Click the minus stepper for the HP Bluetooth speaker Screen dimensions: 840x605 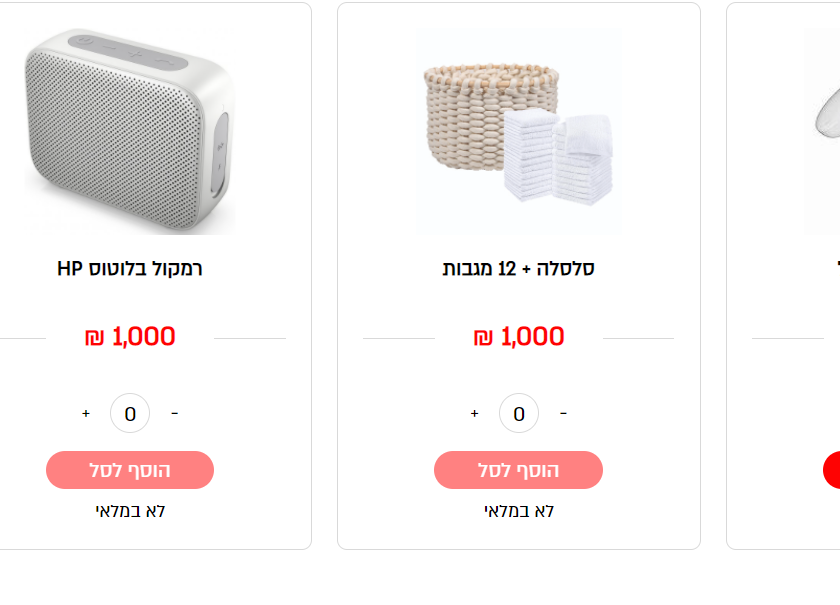175,412
